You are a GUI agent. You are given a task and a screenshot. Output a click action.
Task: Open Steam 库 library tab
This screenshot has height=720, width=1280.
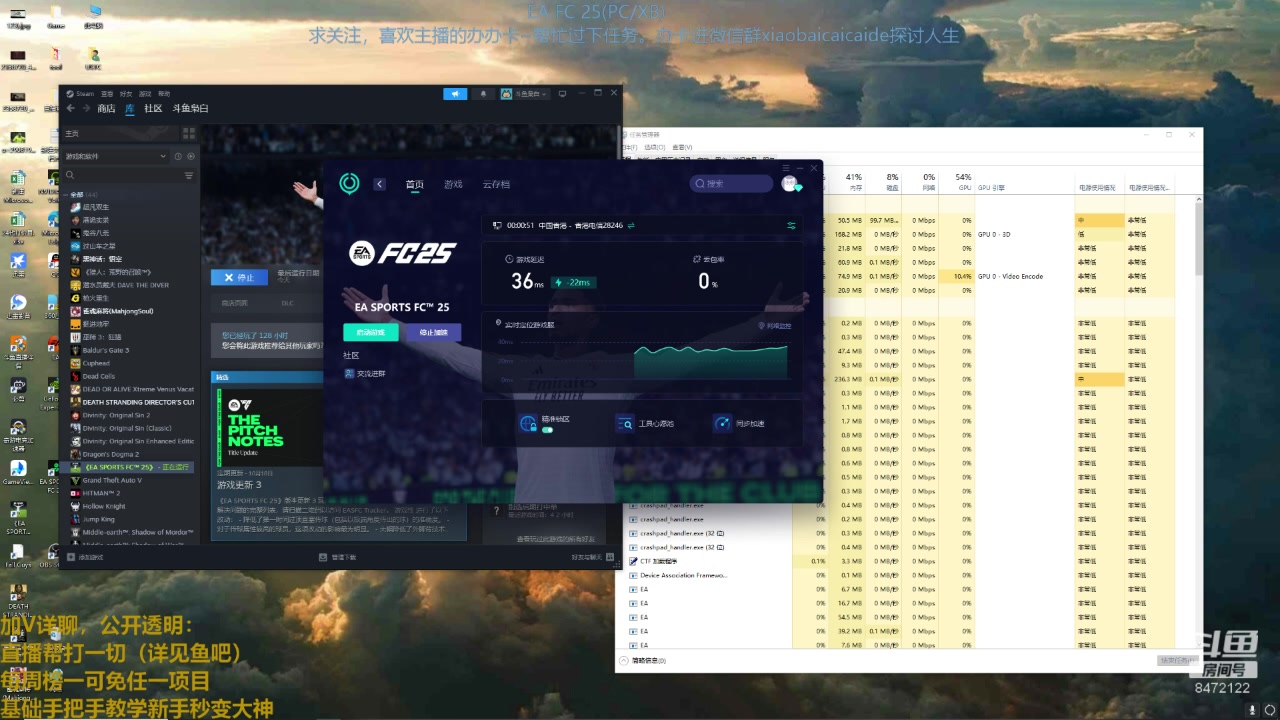click(x=130, y=108)
